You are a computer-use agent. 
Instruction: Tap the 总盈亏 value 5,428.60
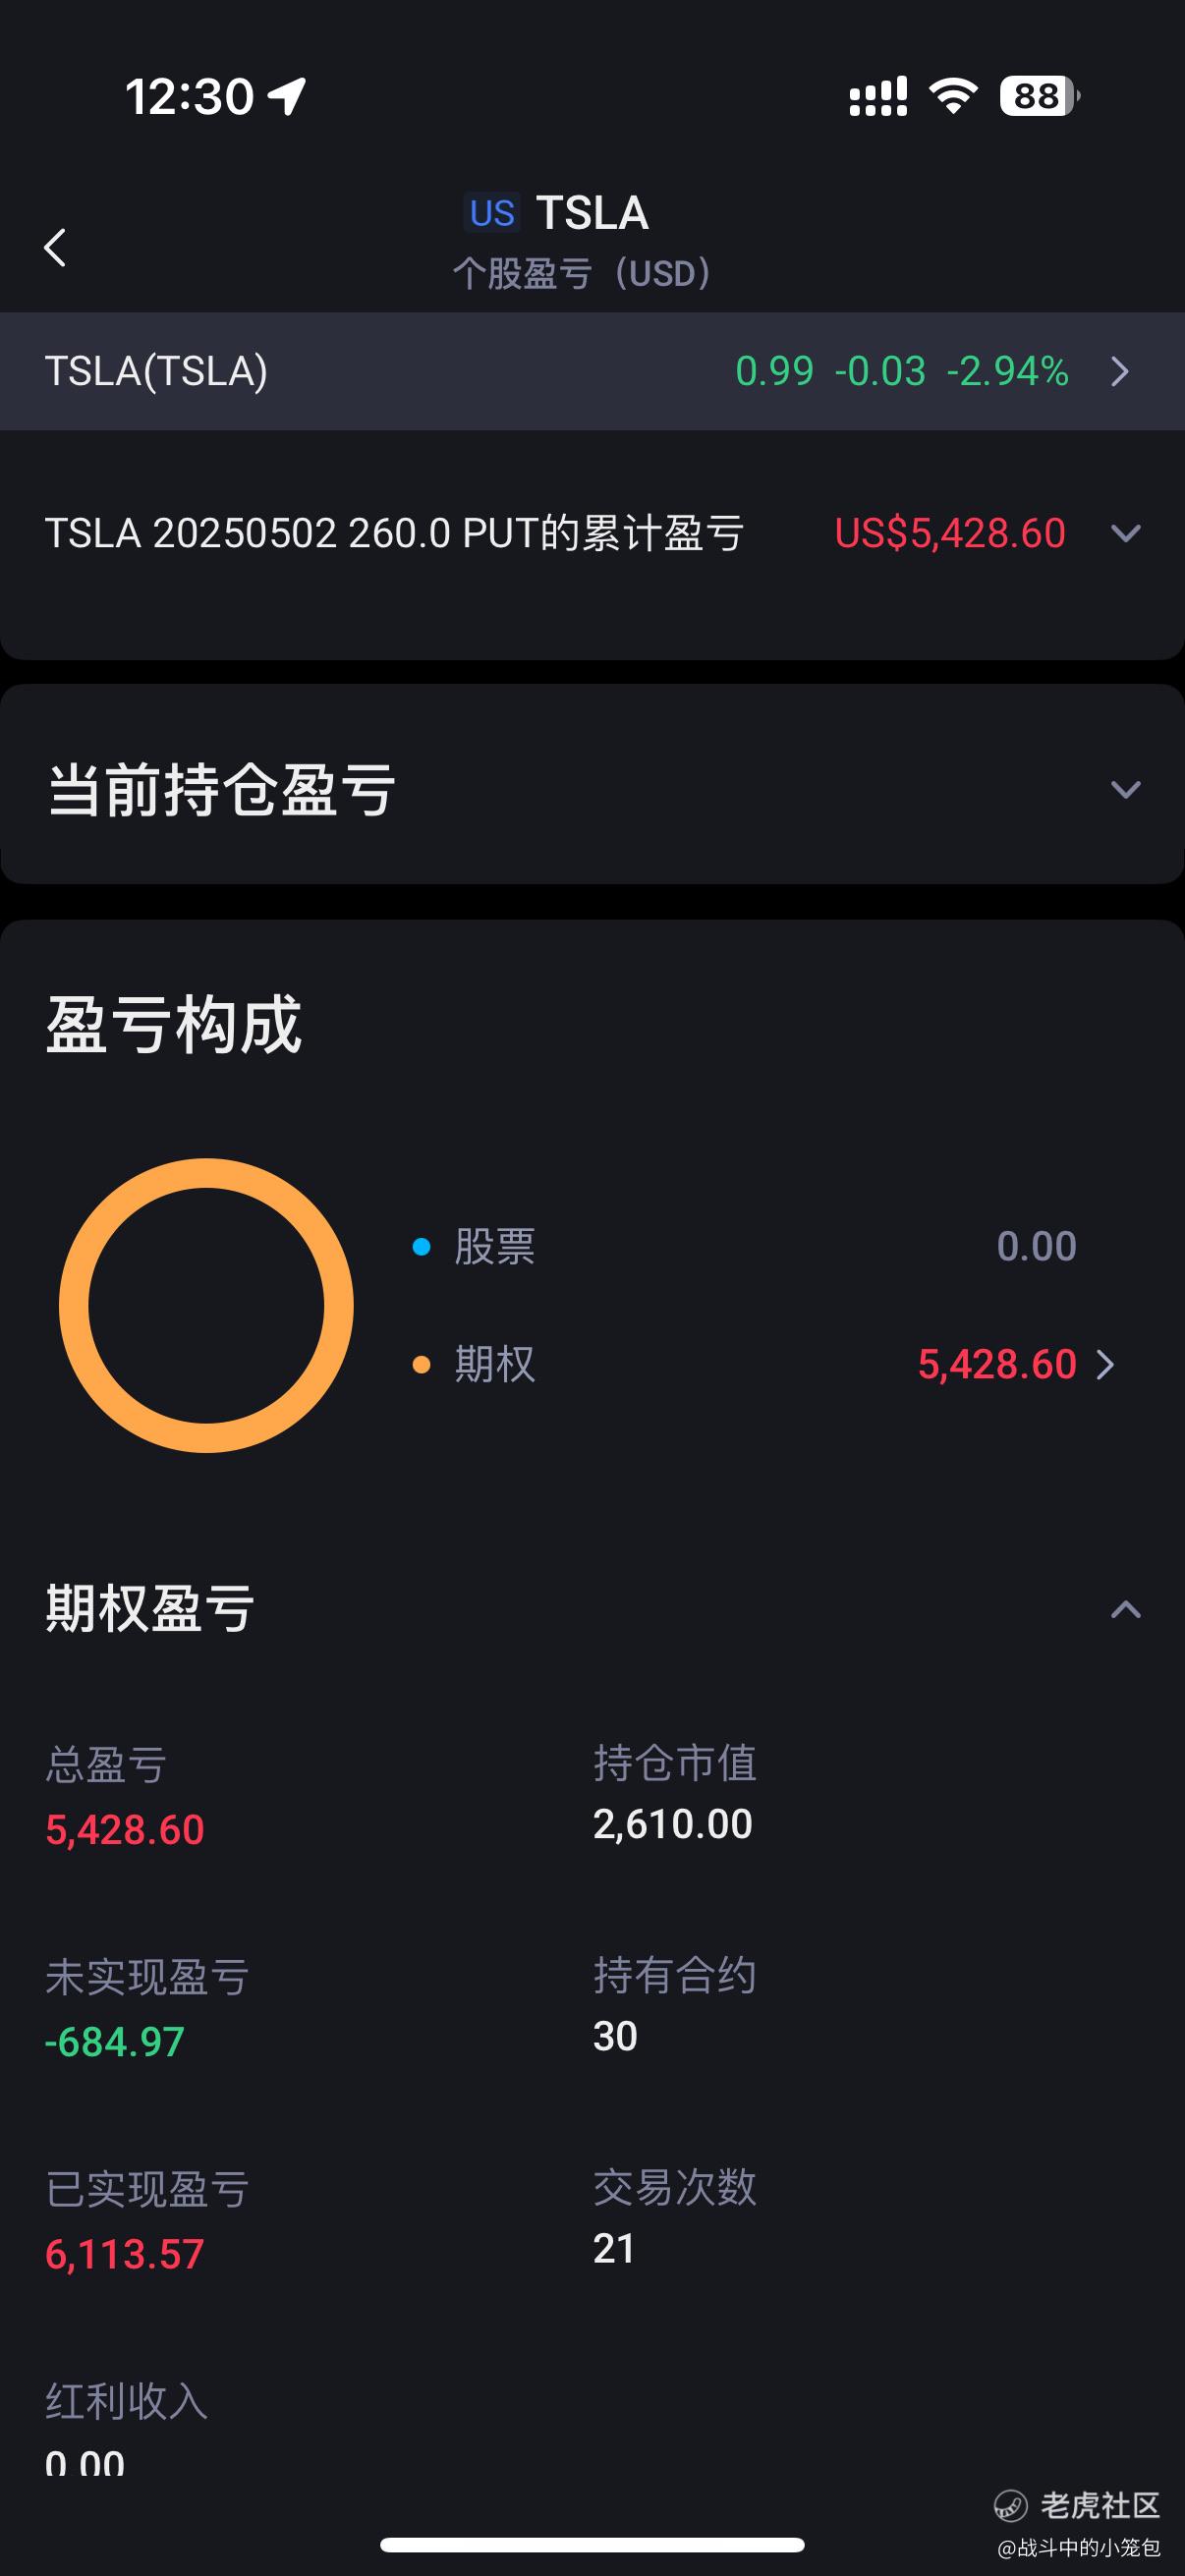coord(125,1830)
